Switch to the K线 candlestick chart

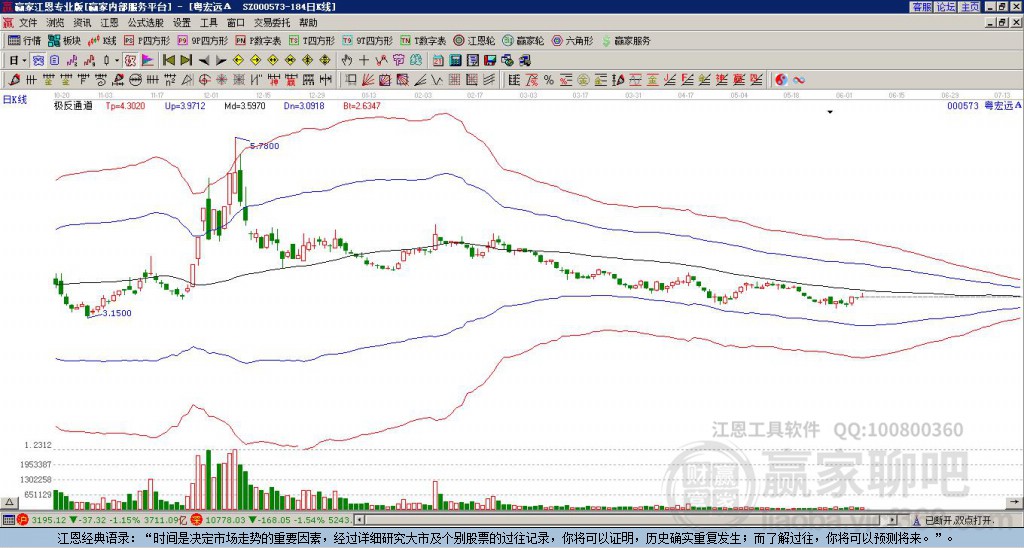tap(102, 40)
